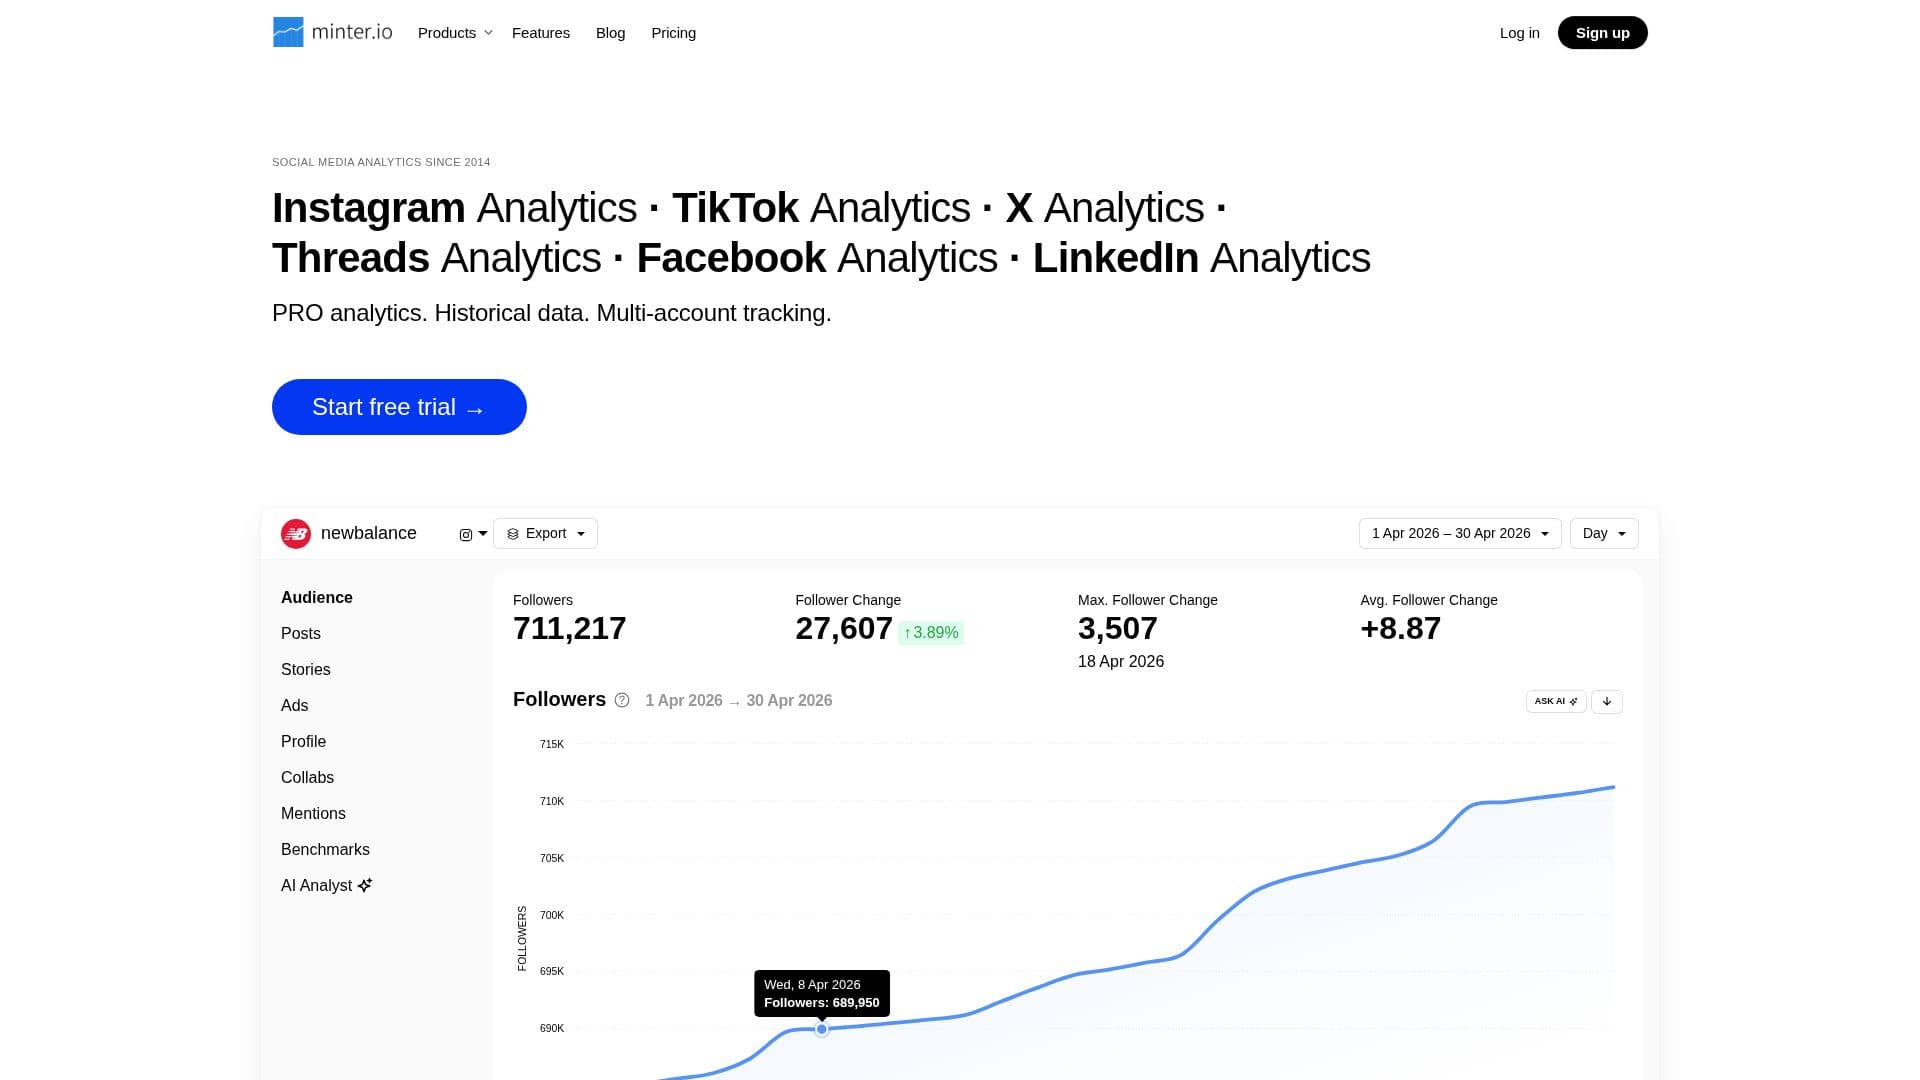Open the Ads section
Image resolution: width=1920 pixels, height=1080 pixels.
295,706
